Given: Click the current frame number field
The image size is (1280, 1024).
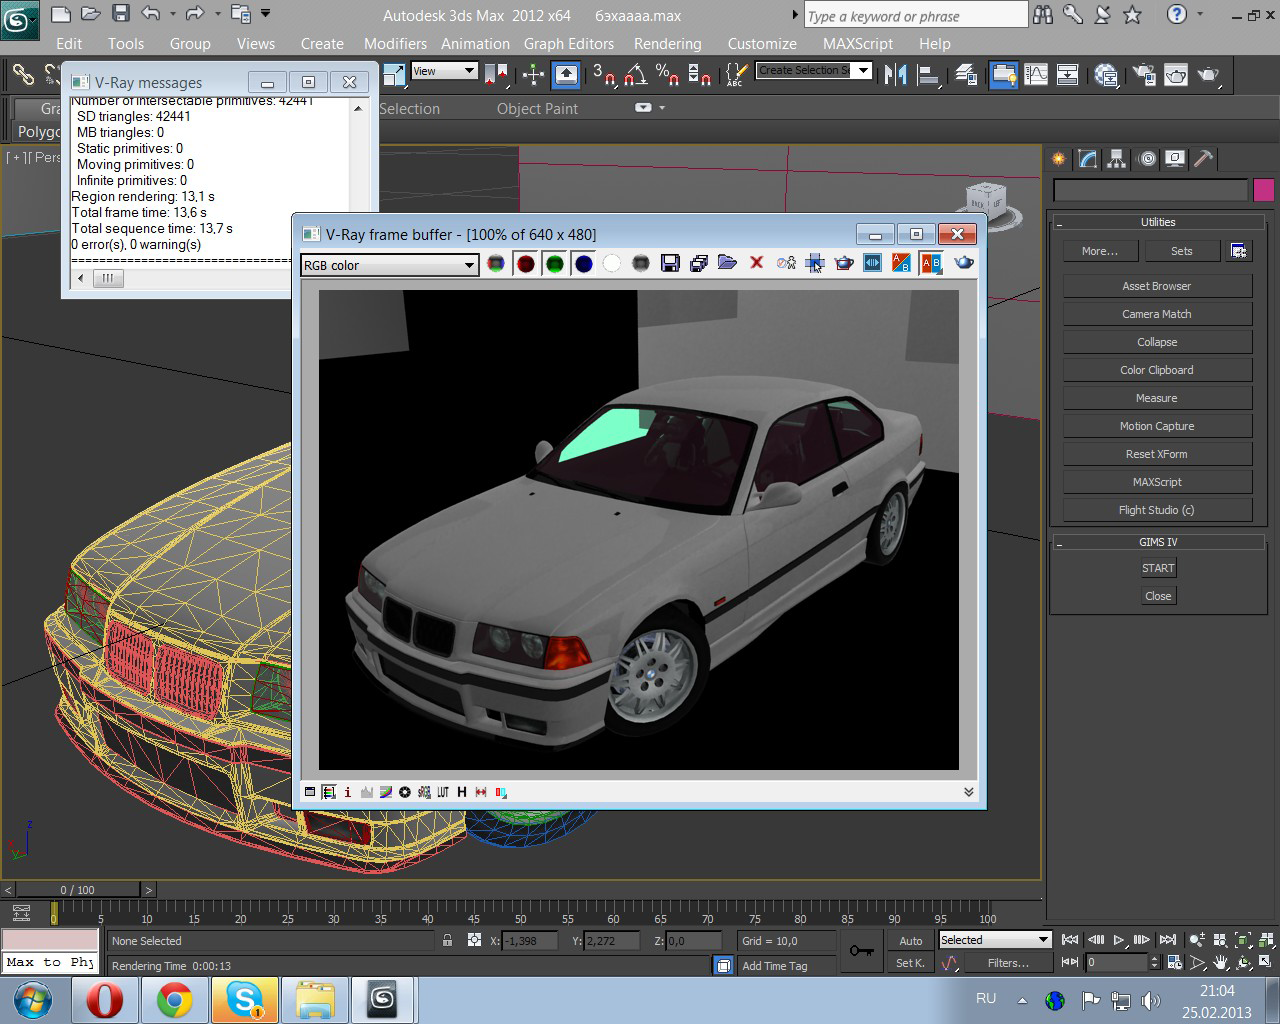Looking at the screenshot, I should 1118,962.
